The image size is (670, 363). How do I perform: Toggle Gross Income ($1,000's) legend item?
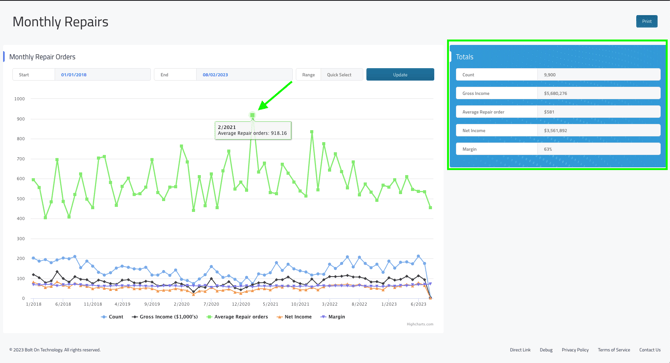165,317
